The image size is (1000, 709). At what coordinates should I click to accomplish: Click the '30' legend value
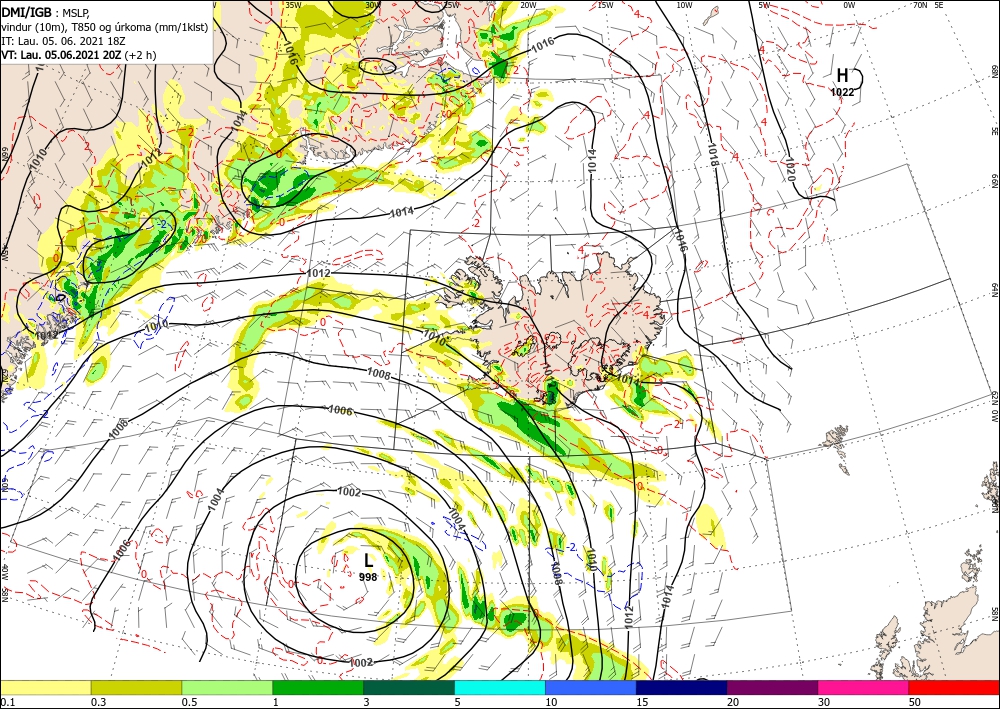point(825,702)
